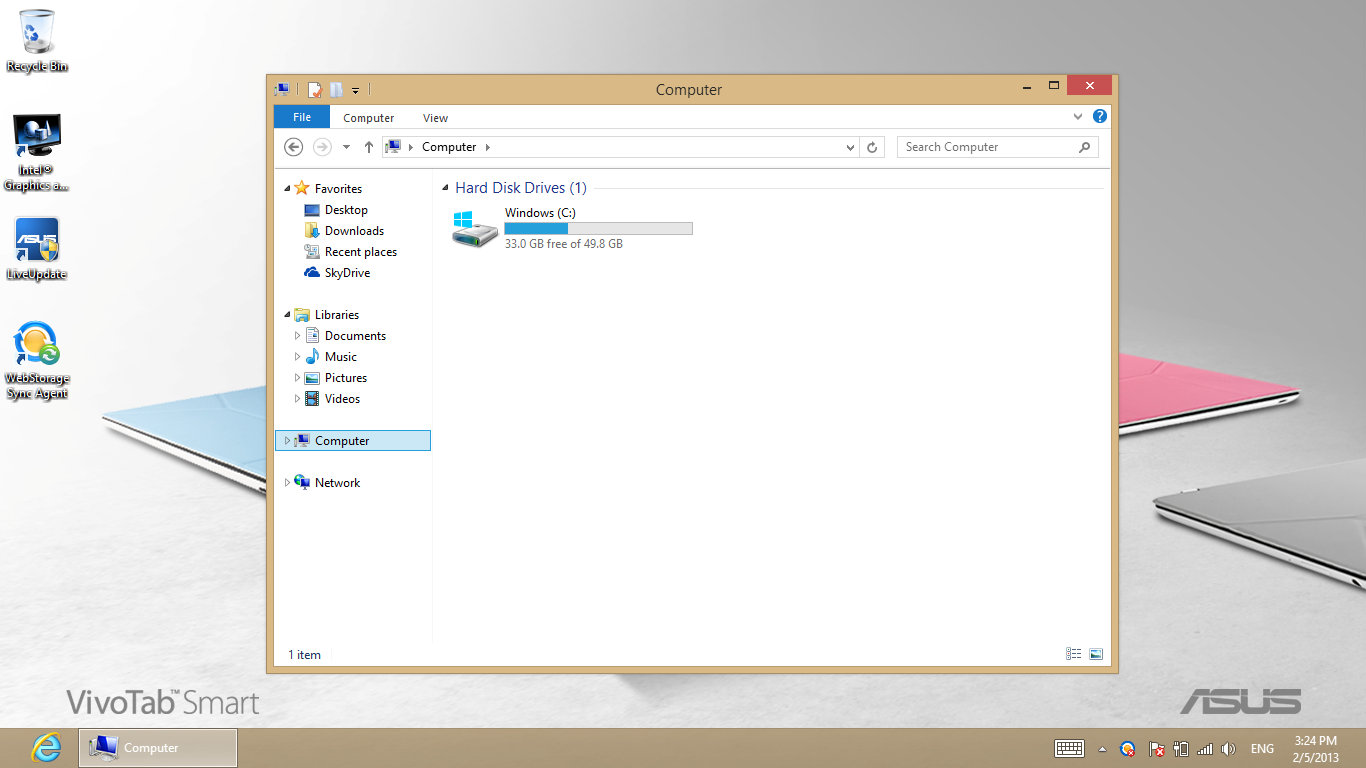
Task: Click the search magnifier icon
Action: tap(1085, 147)
